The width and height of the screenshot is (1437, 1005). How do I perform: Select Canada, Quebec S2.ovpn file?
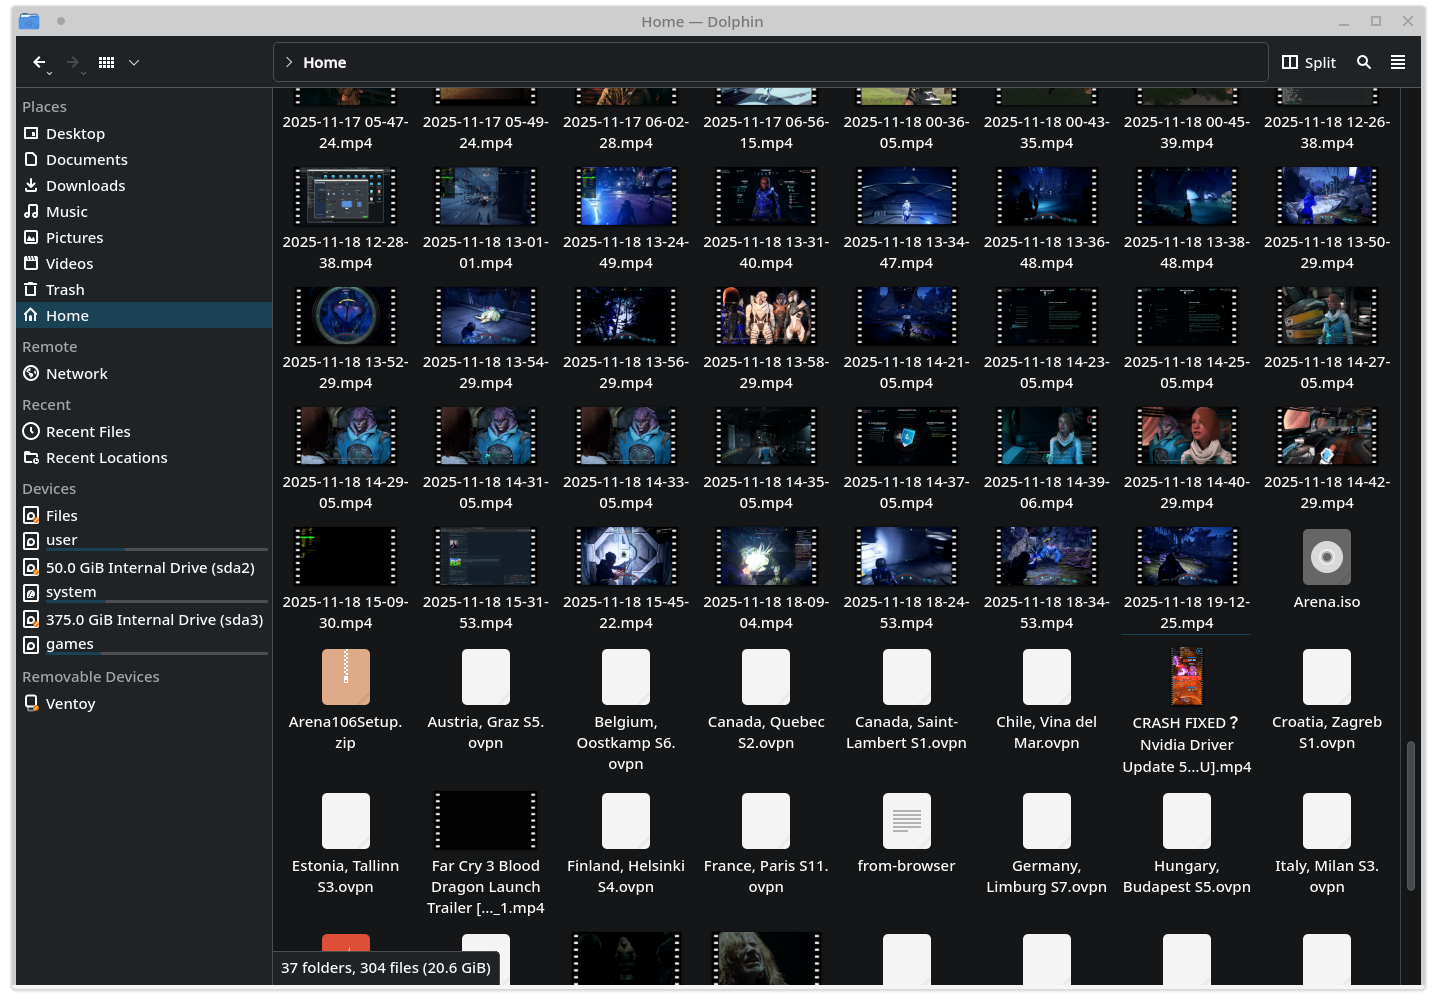pyautogui.click(x=766, y=700)
